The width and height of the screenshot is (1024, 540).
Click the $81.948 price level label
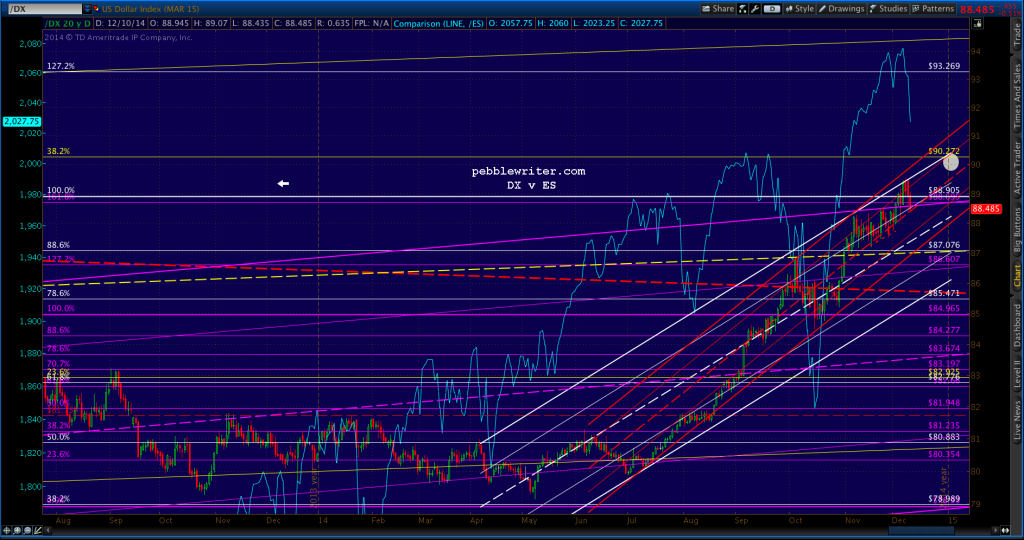944,403
